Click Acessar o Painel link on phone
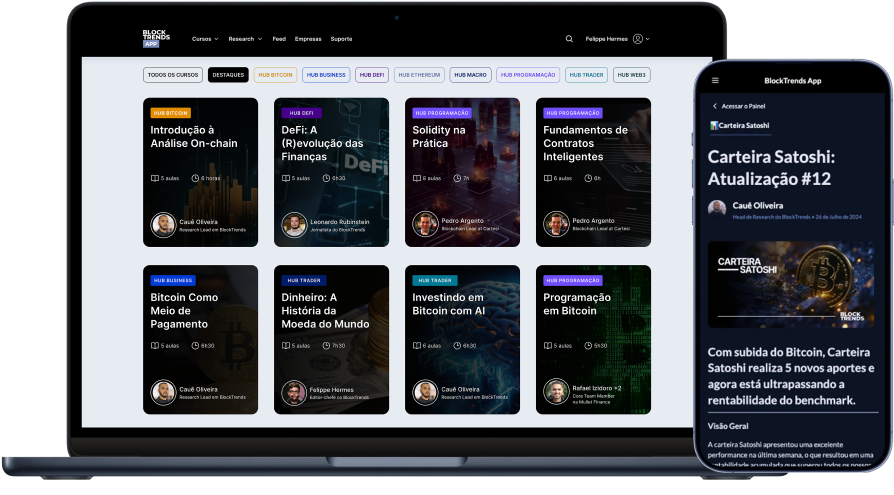This screenshot has height=495, width=894. tap(743, 106)
